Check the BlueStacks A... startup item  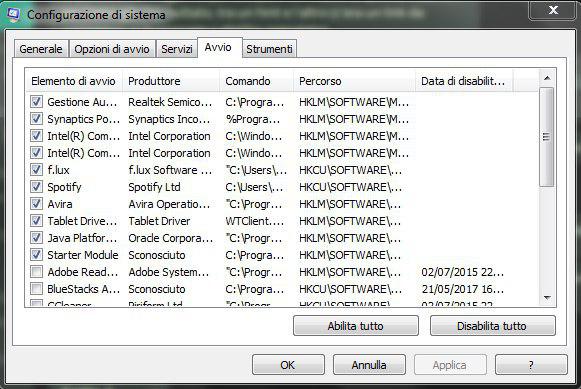36,289
